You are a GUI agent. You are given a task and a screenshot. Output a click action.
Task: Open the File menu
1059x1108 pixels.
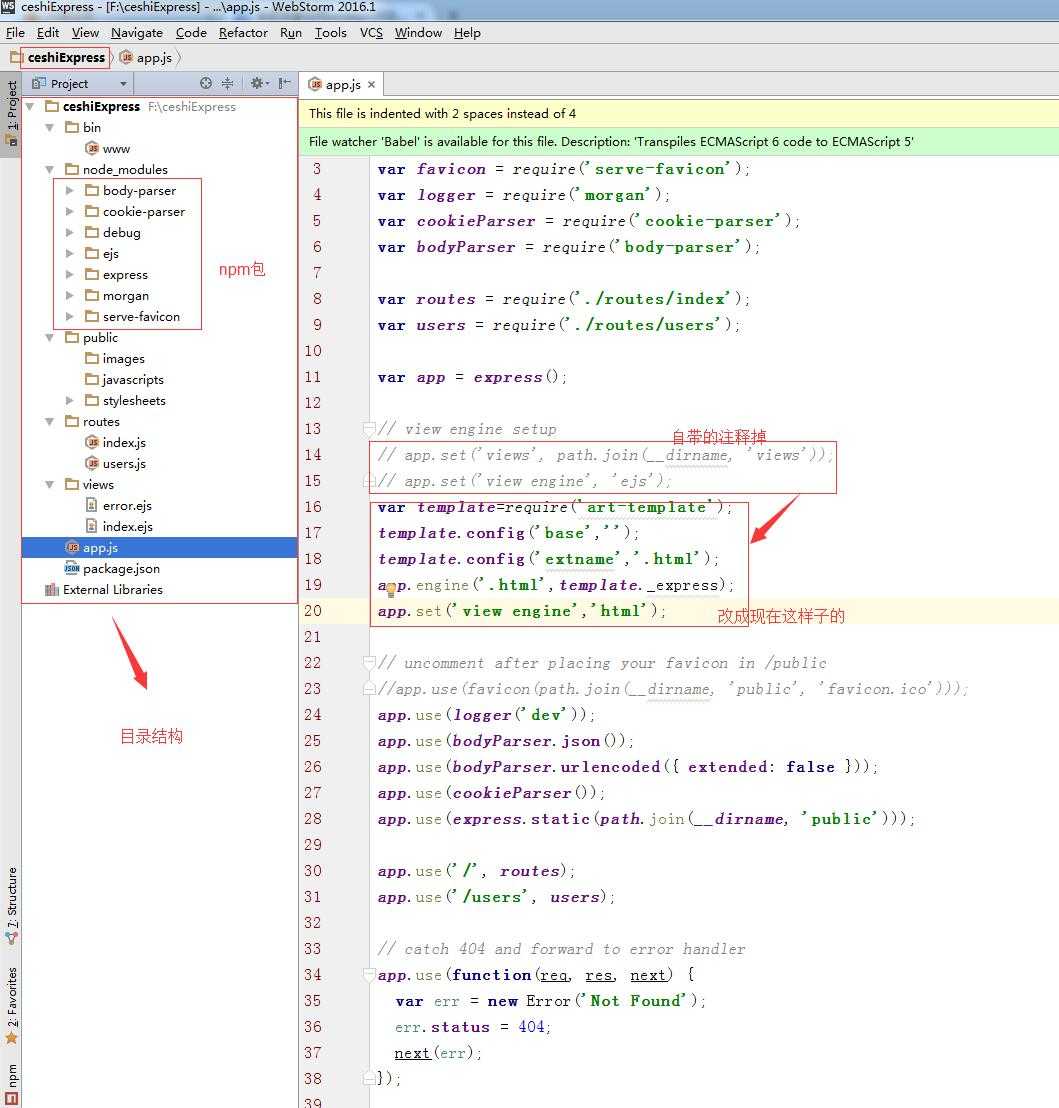15,33
